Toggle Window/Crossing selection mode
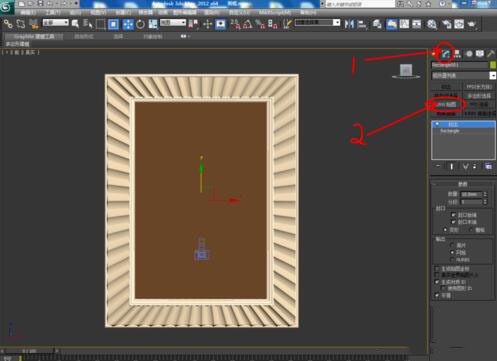 [113, 24]
